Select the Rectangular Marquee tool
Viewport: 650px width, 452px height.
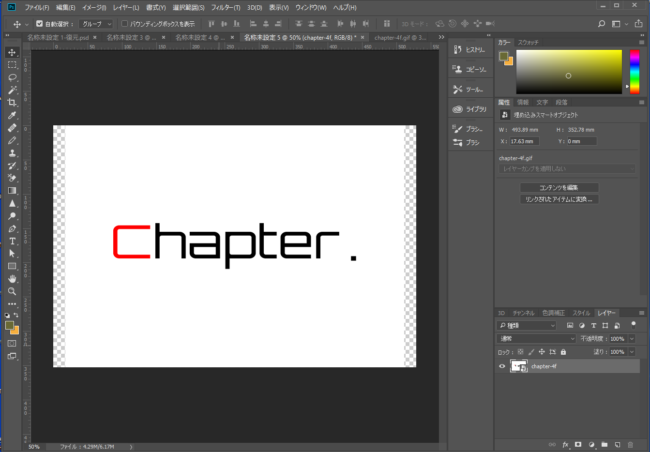(x=12, y=65)
